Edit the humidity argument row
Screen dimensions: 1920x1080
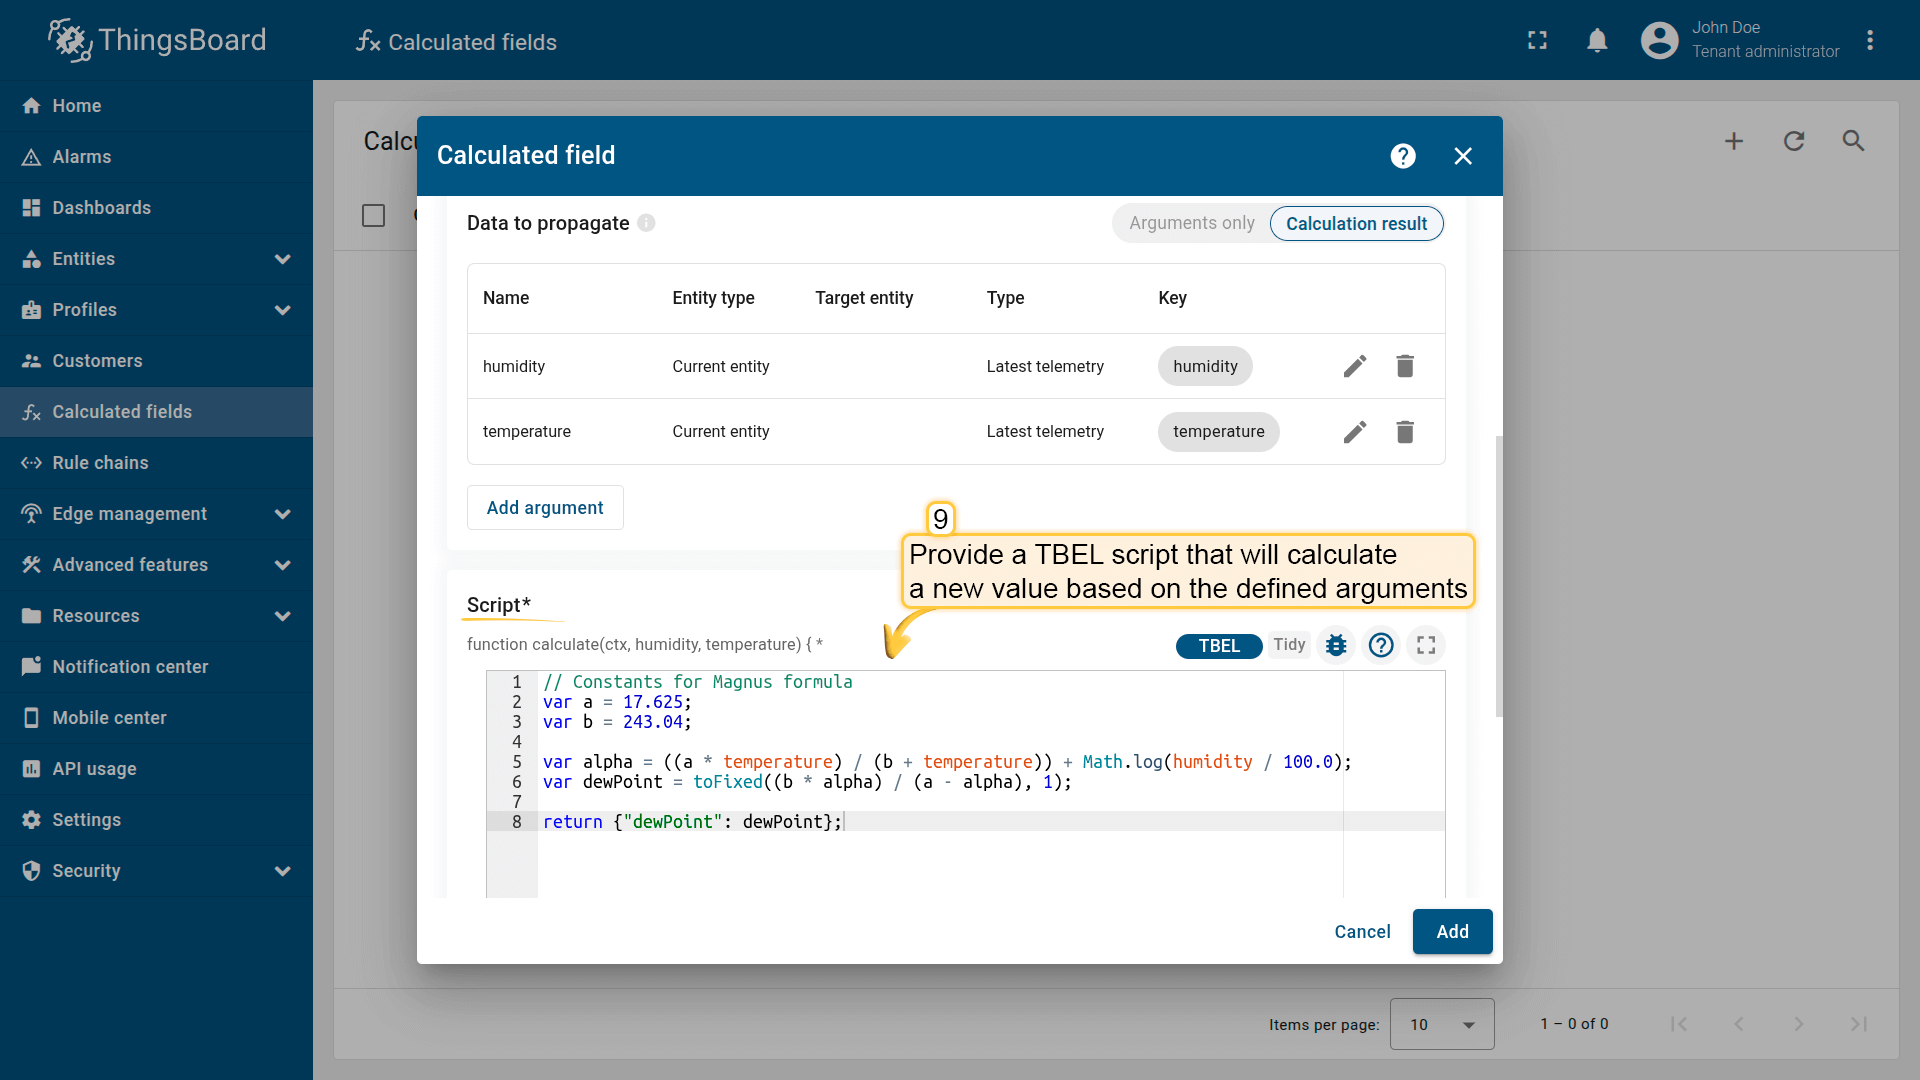coord(1354,366)
